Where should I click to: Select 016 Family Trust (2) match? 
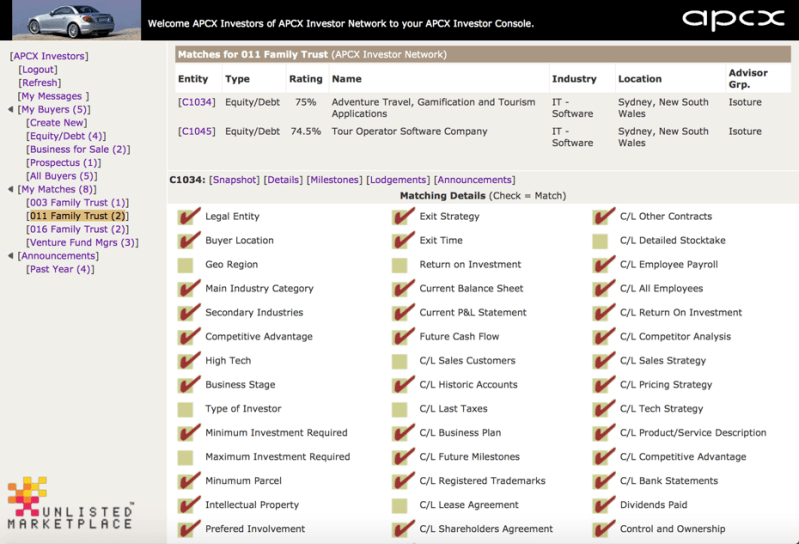tap(77, 229)
